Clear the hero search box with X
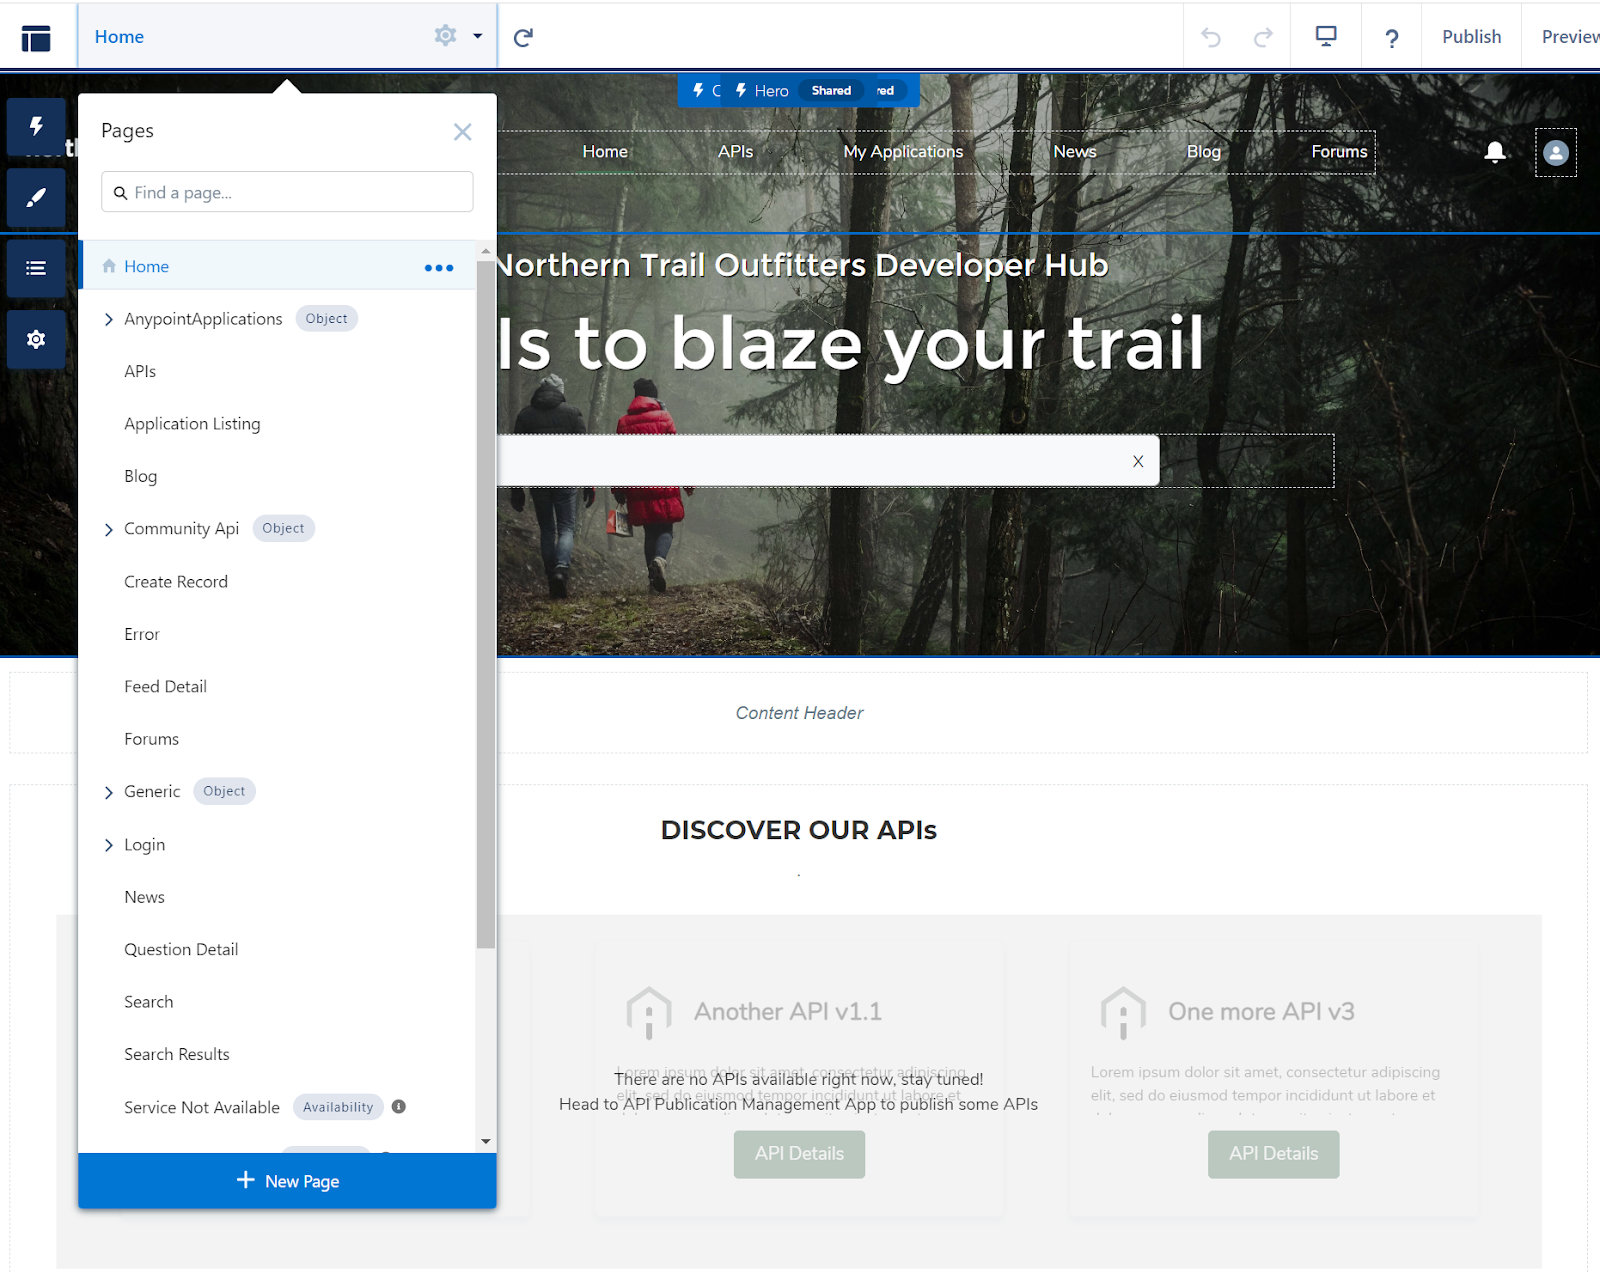 (1138, 461)
